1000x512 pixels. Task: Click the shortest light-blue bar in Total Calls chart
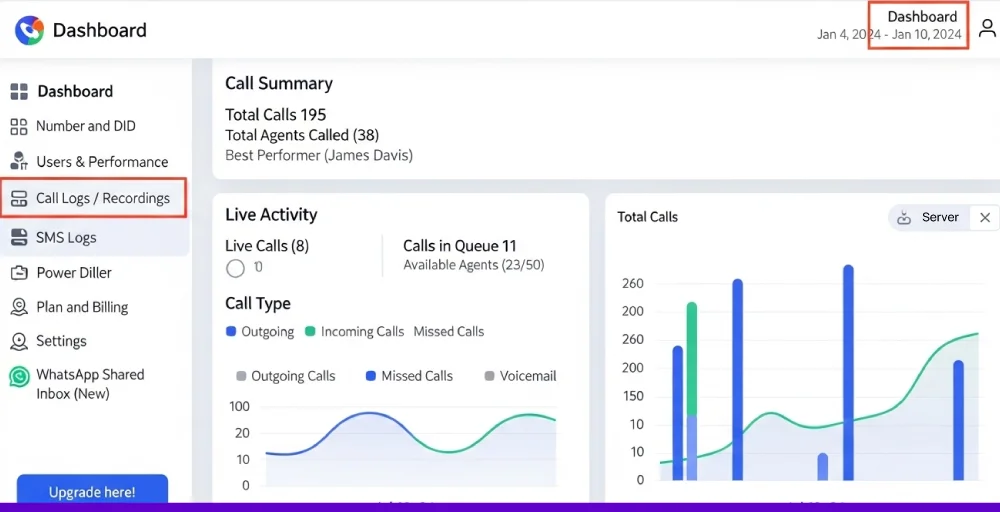(x=823, y=467)
